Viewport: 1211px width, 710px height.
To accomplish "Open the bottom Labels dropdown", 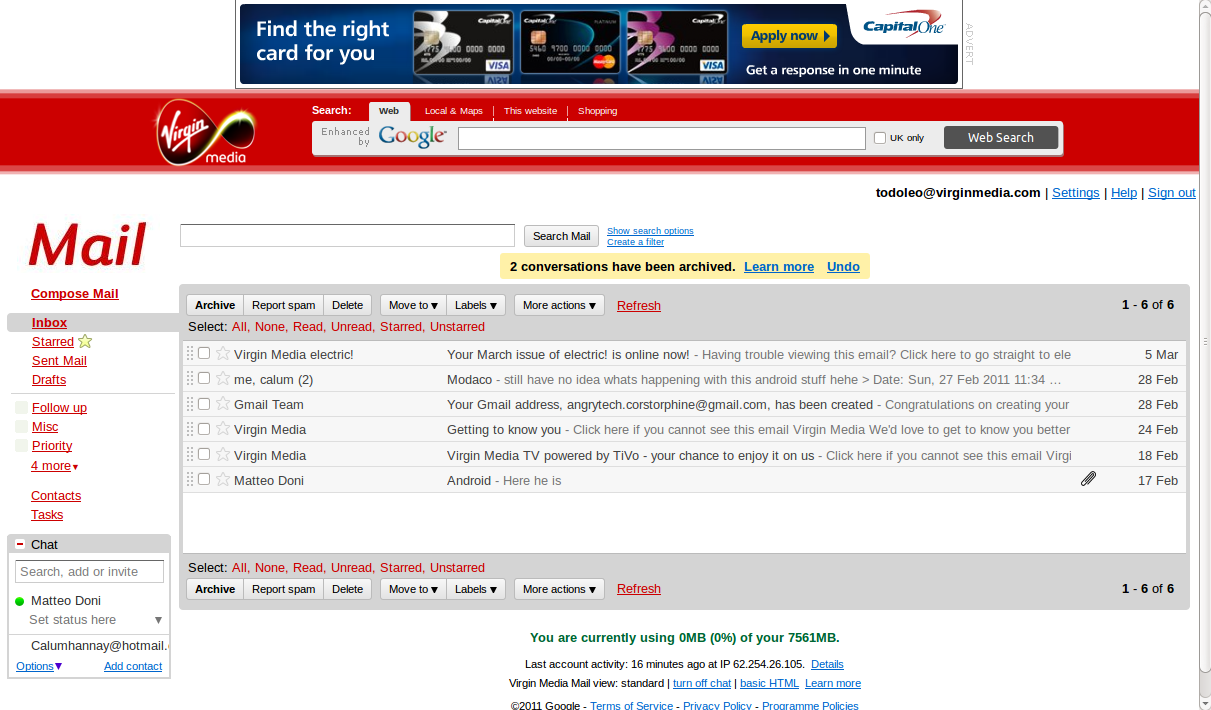I will pos(476,589).
